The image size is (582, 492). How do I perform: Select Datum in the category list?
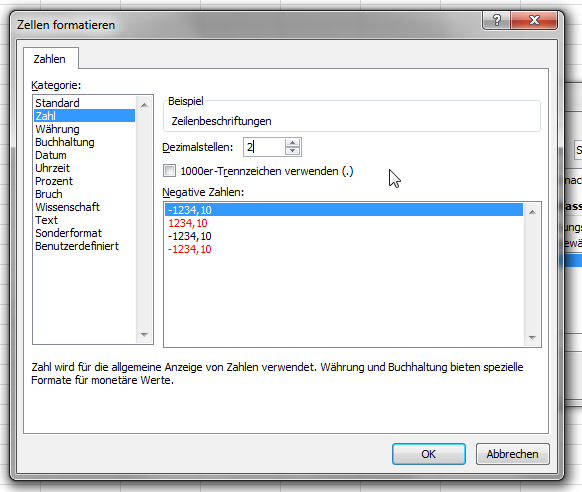51,155
